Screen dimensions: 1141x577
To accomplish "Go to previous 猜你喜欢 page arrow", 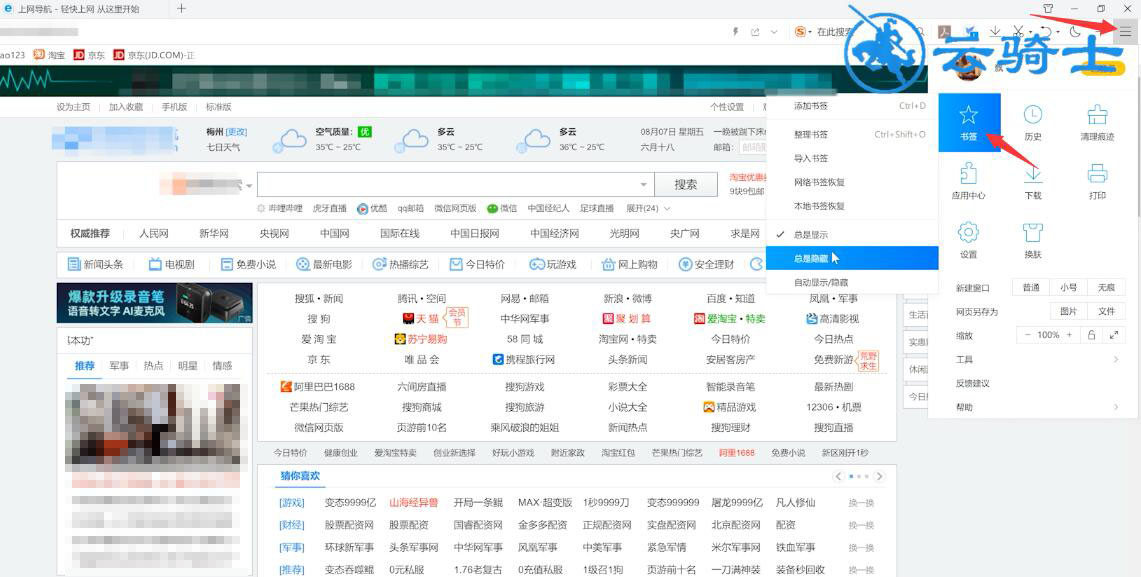I will pos(838,477).
